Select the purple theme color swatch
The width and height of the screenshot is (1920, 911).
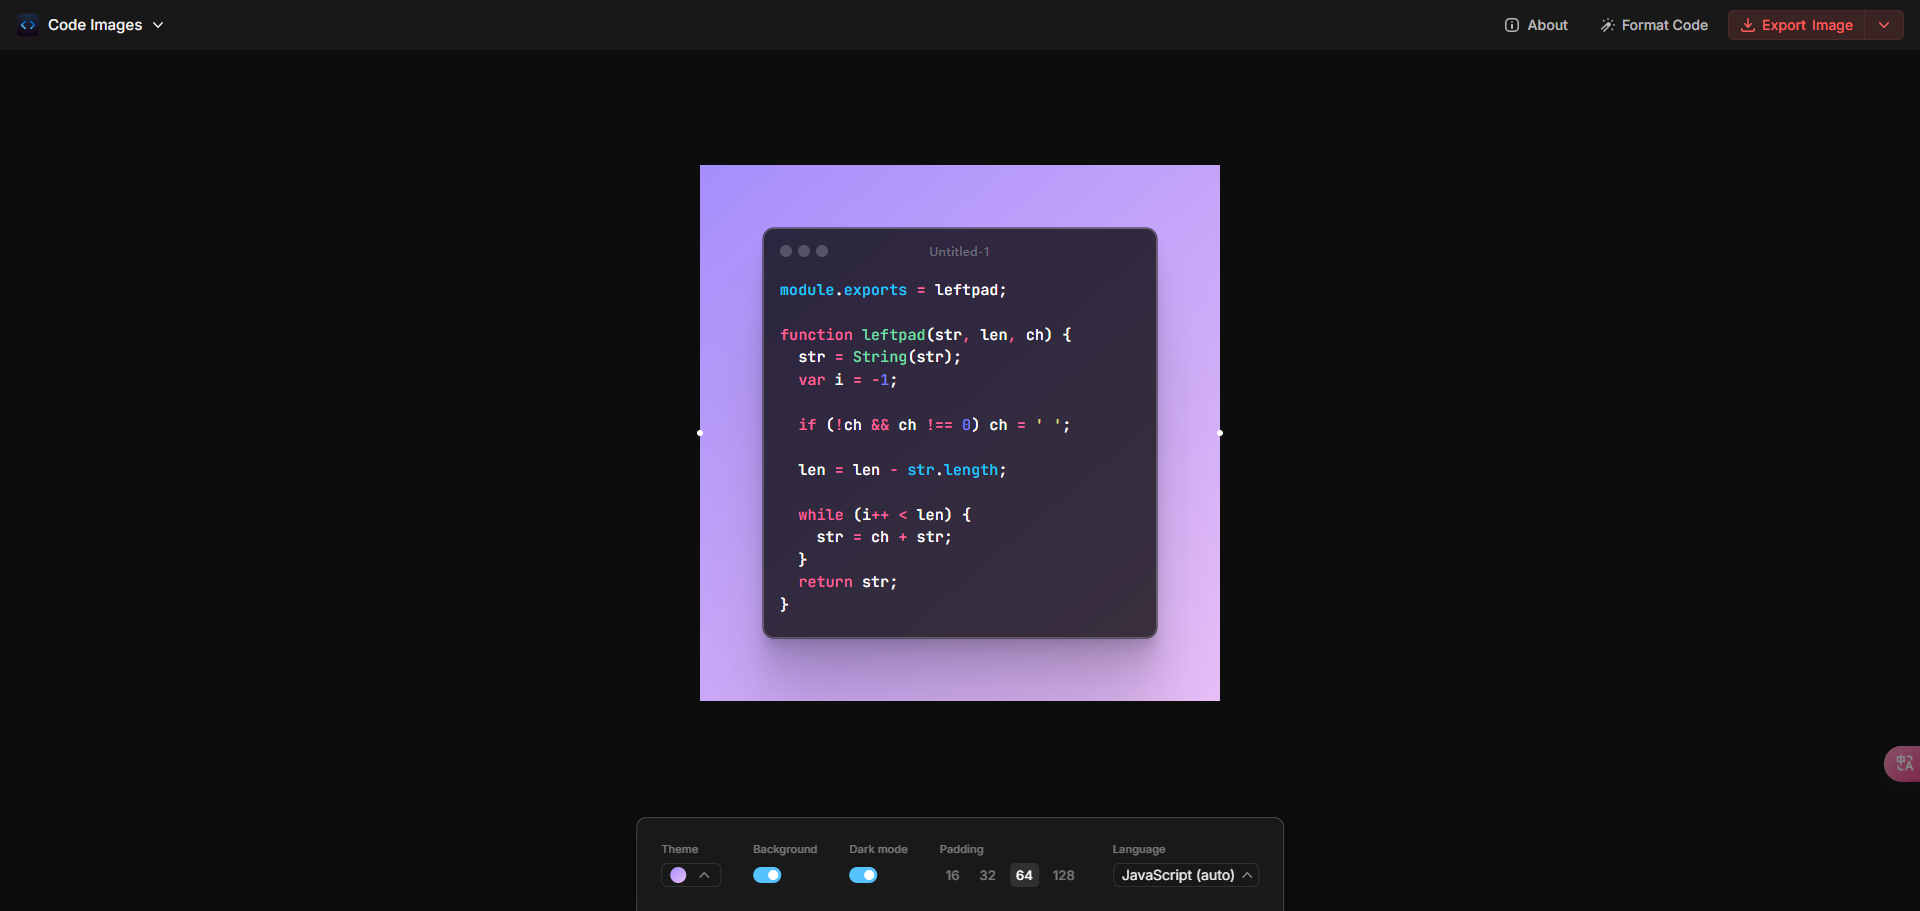pos(678,875)
